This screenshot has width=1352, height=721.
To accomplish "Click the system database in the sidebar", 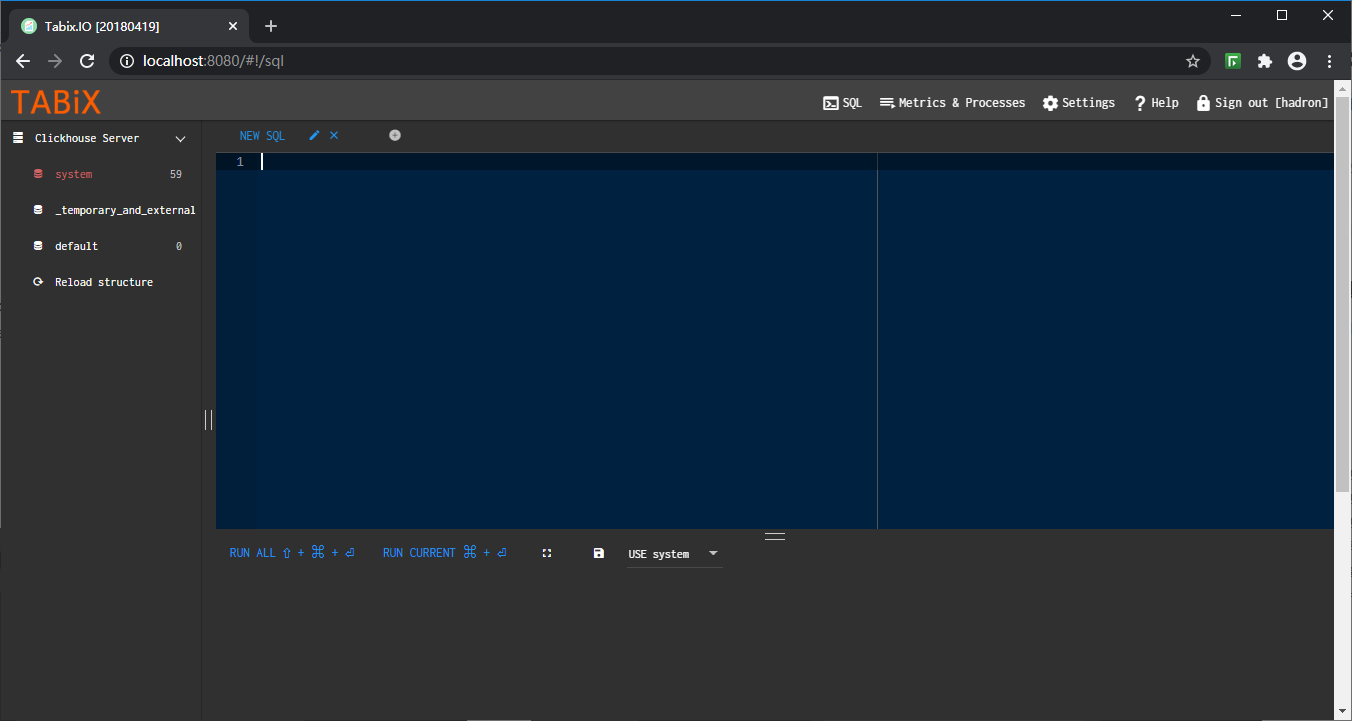I will (x=73, y=173).
